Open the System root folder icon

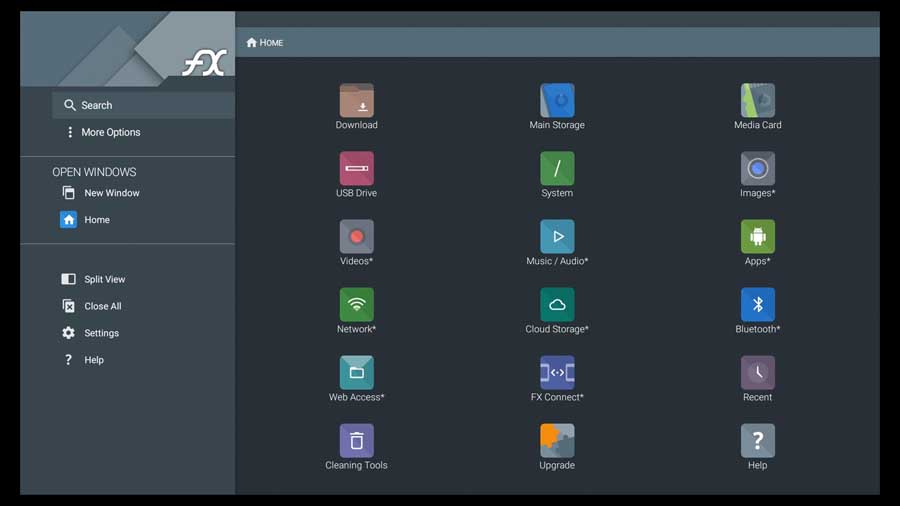pos(557,169)
